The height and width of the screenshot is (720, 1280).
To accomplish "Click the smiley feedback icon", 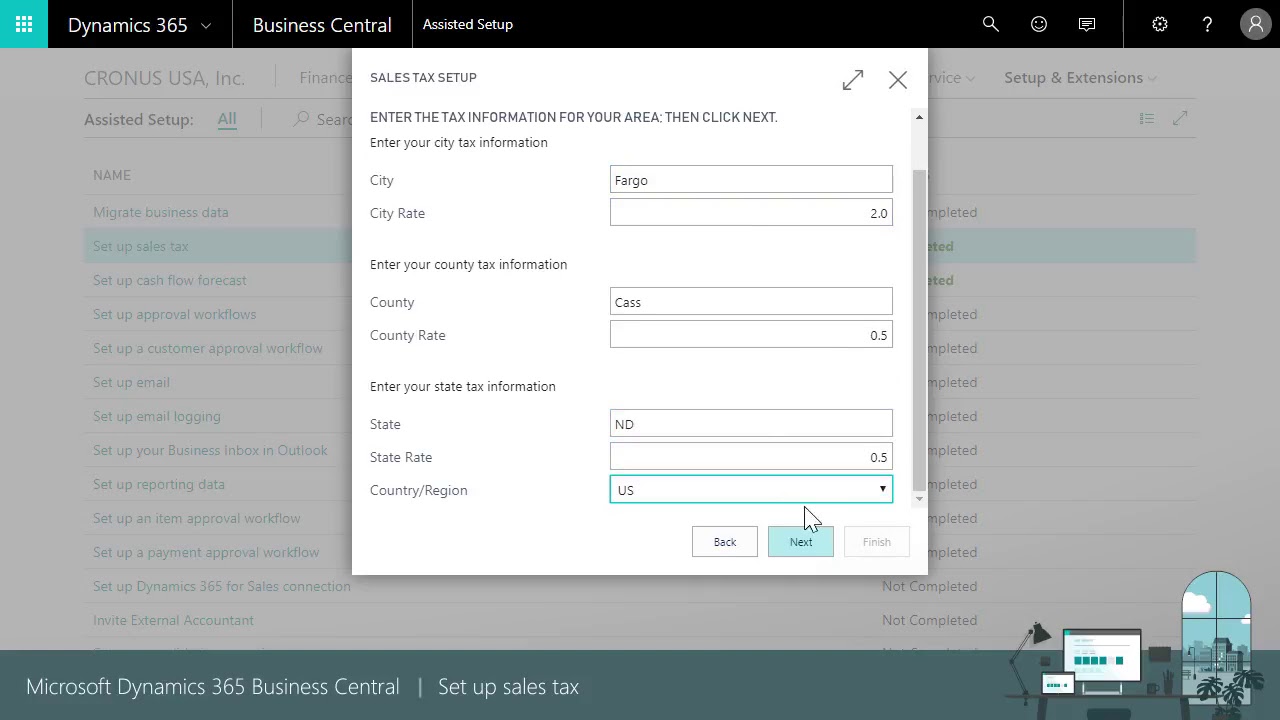I will 1039,24.
